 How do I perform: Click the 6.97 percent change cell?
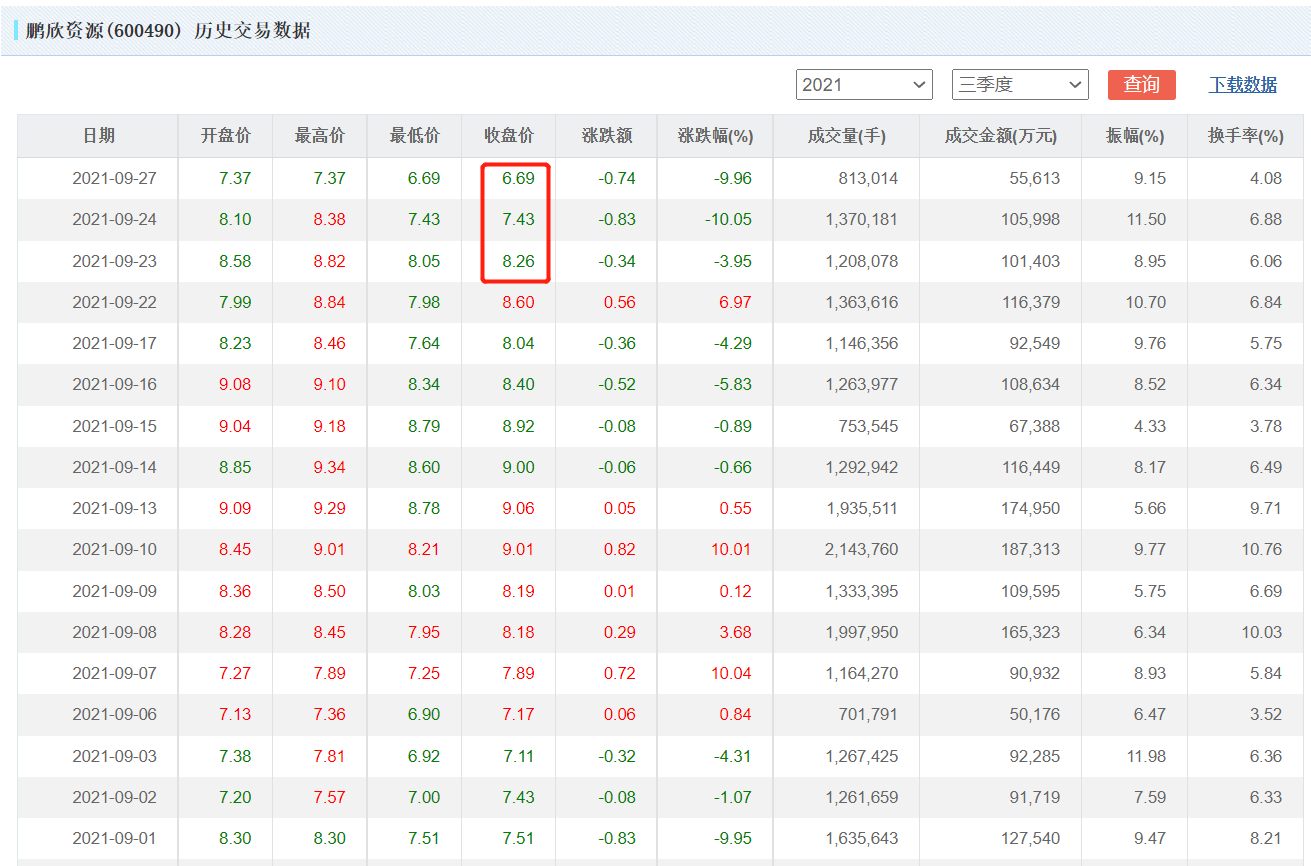(x=735, y=303)
